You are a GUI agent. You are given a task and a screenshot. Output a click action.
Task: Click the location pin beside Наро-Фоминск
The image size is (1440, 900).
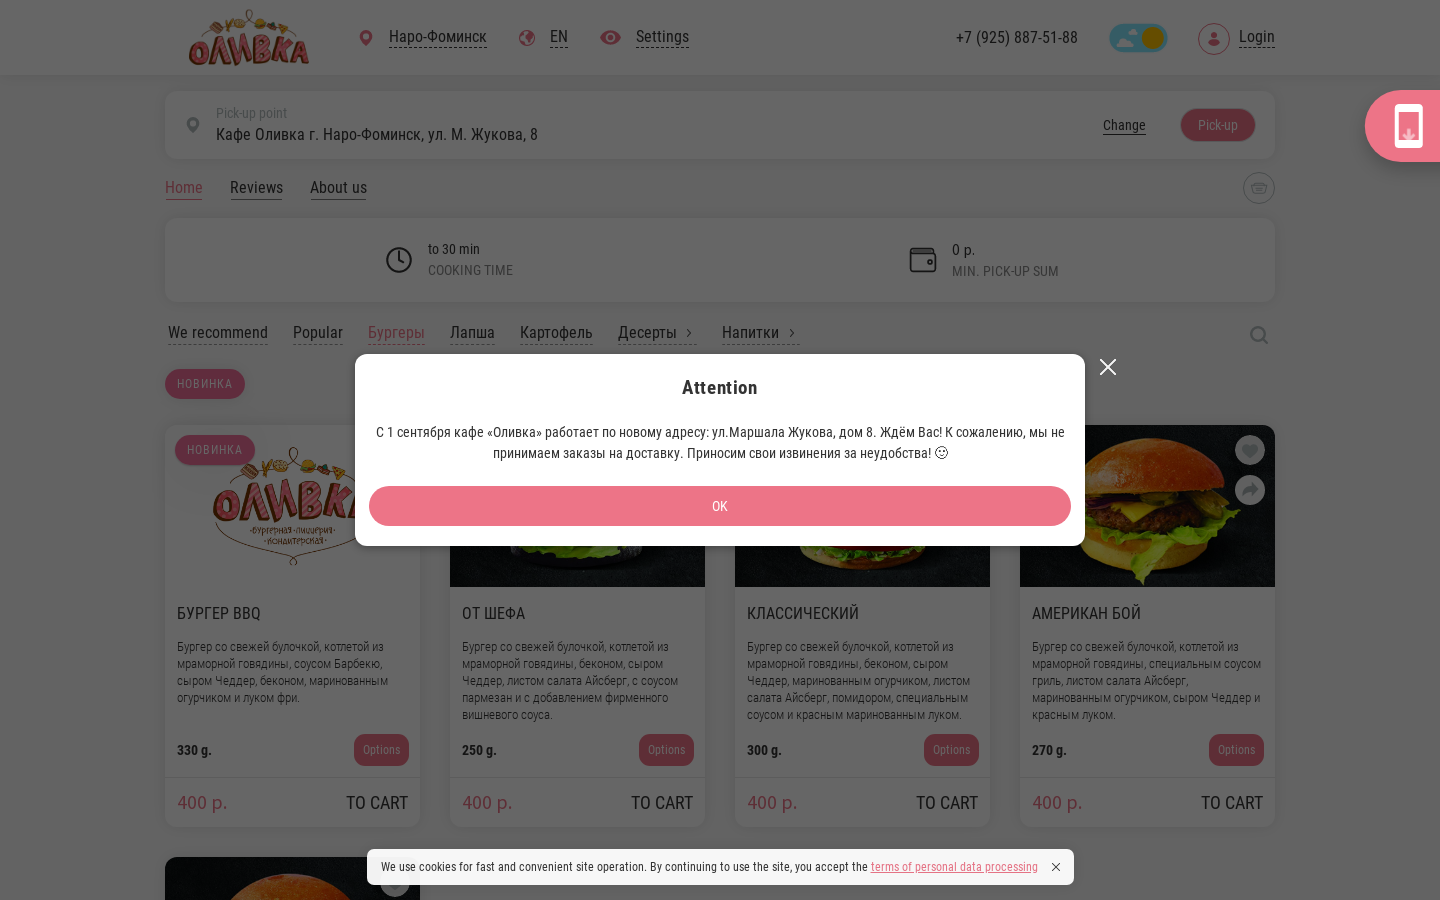click(366, 37)
